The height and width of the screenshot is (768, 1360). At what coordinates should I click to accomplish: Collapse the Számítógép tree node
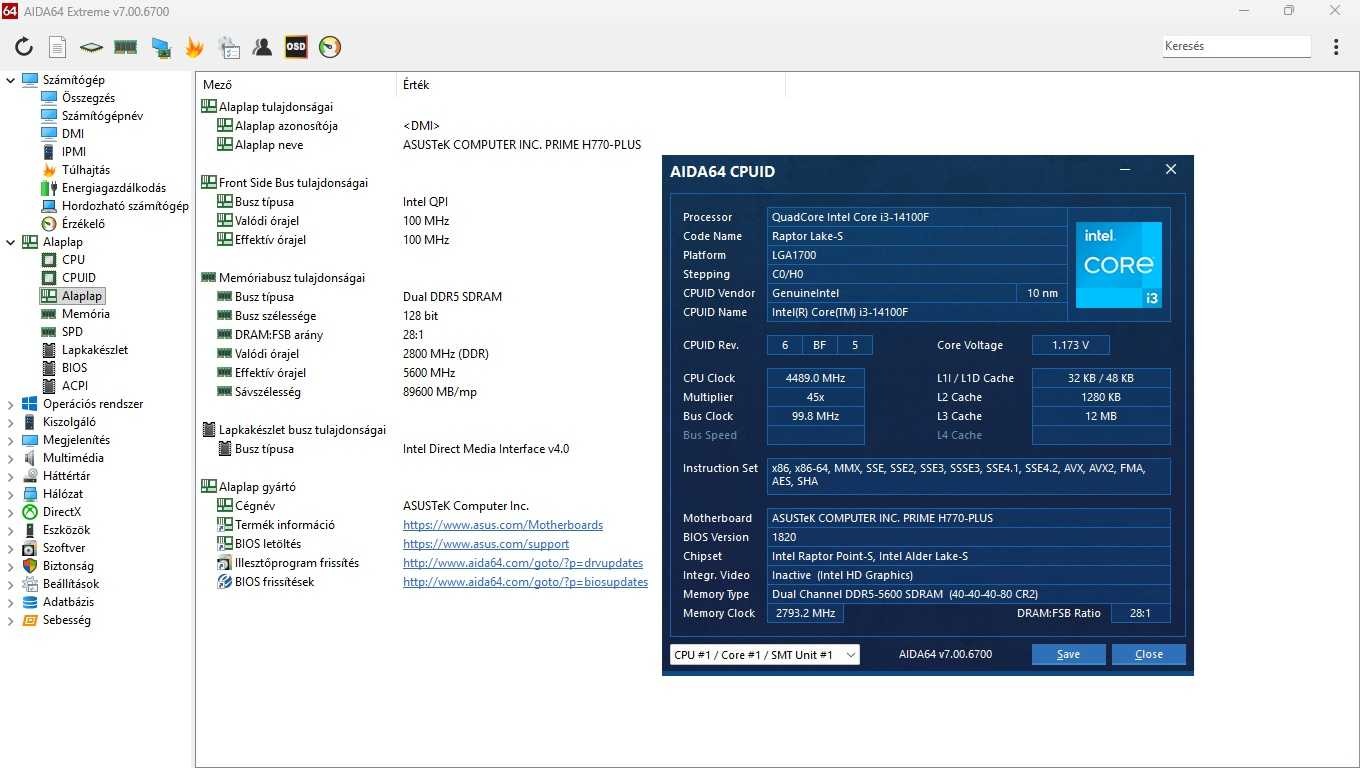tap(11, 80)
